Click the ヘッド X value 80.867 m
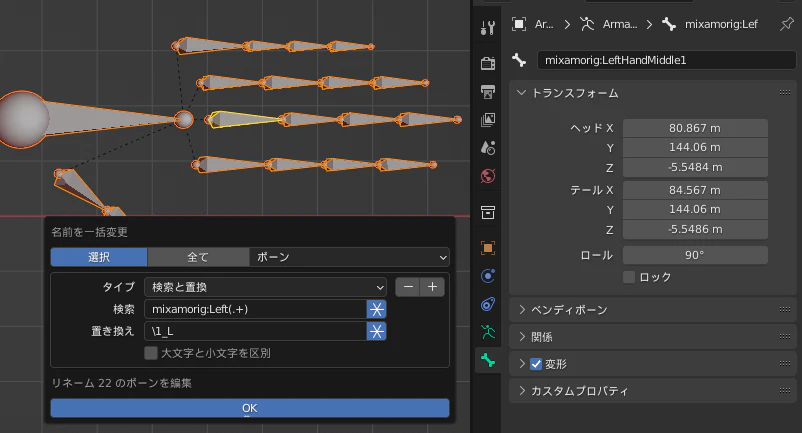The width and height of the screenshot is (802, 433). click(695, 128)
